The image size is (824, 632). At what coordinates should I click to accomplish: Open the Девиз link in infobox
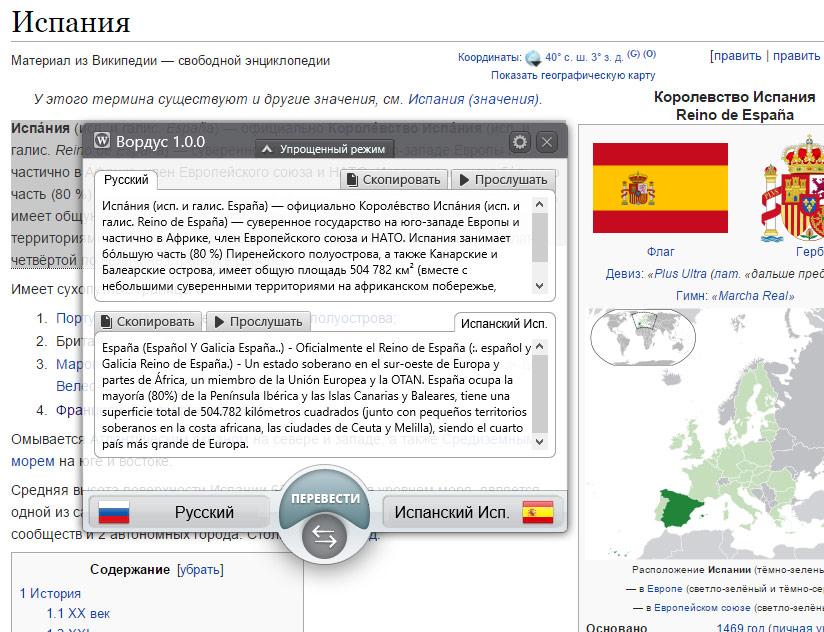(x=623, y=274)
